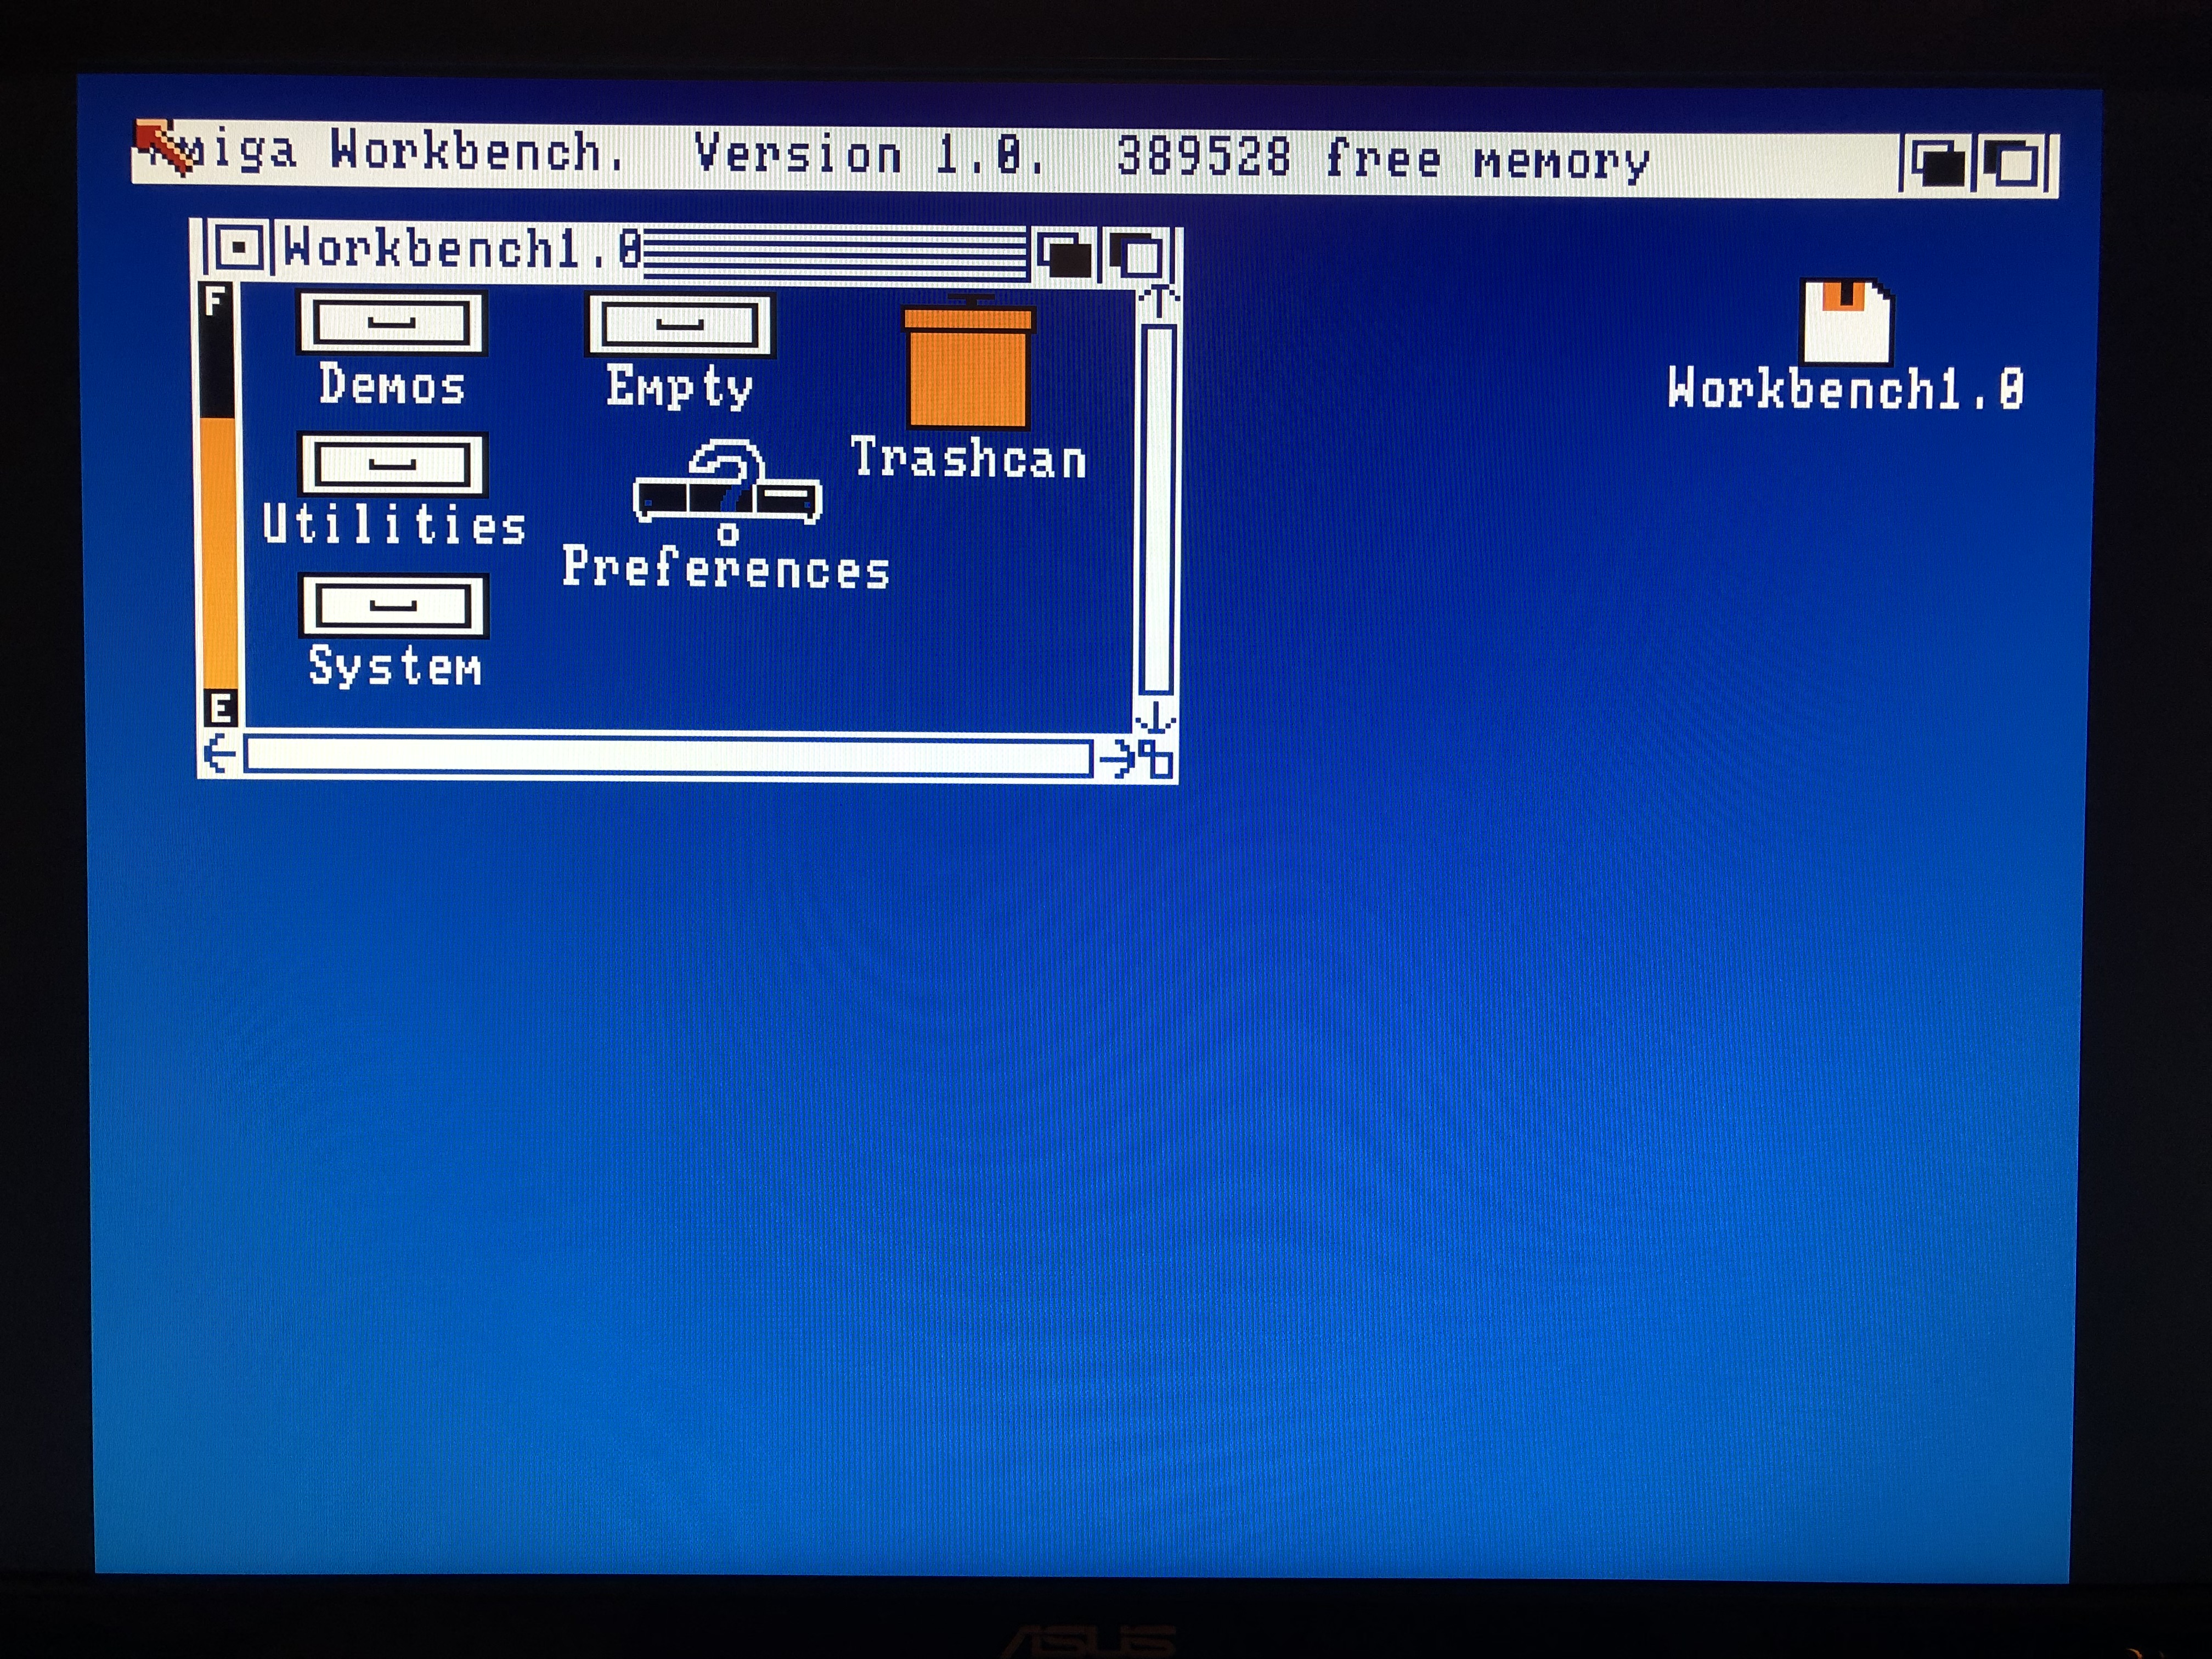The height and width of the screenshot is (1659, 2212).
Task: Open the Empty drawer icon
Action: 679,325
